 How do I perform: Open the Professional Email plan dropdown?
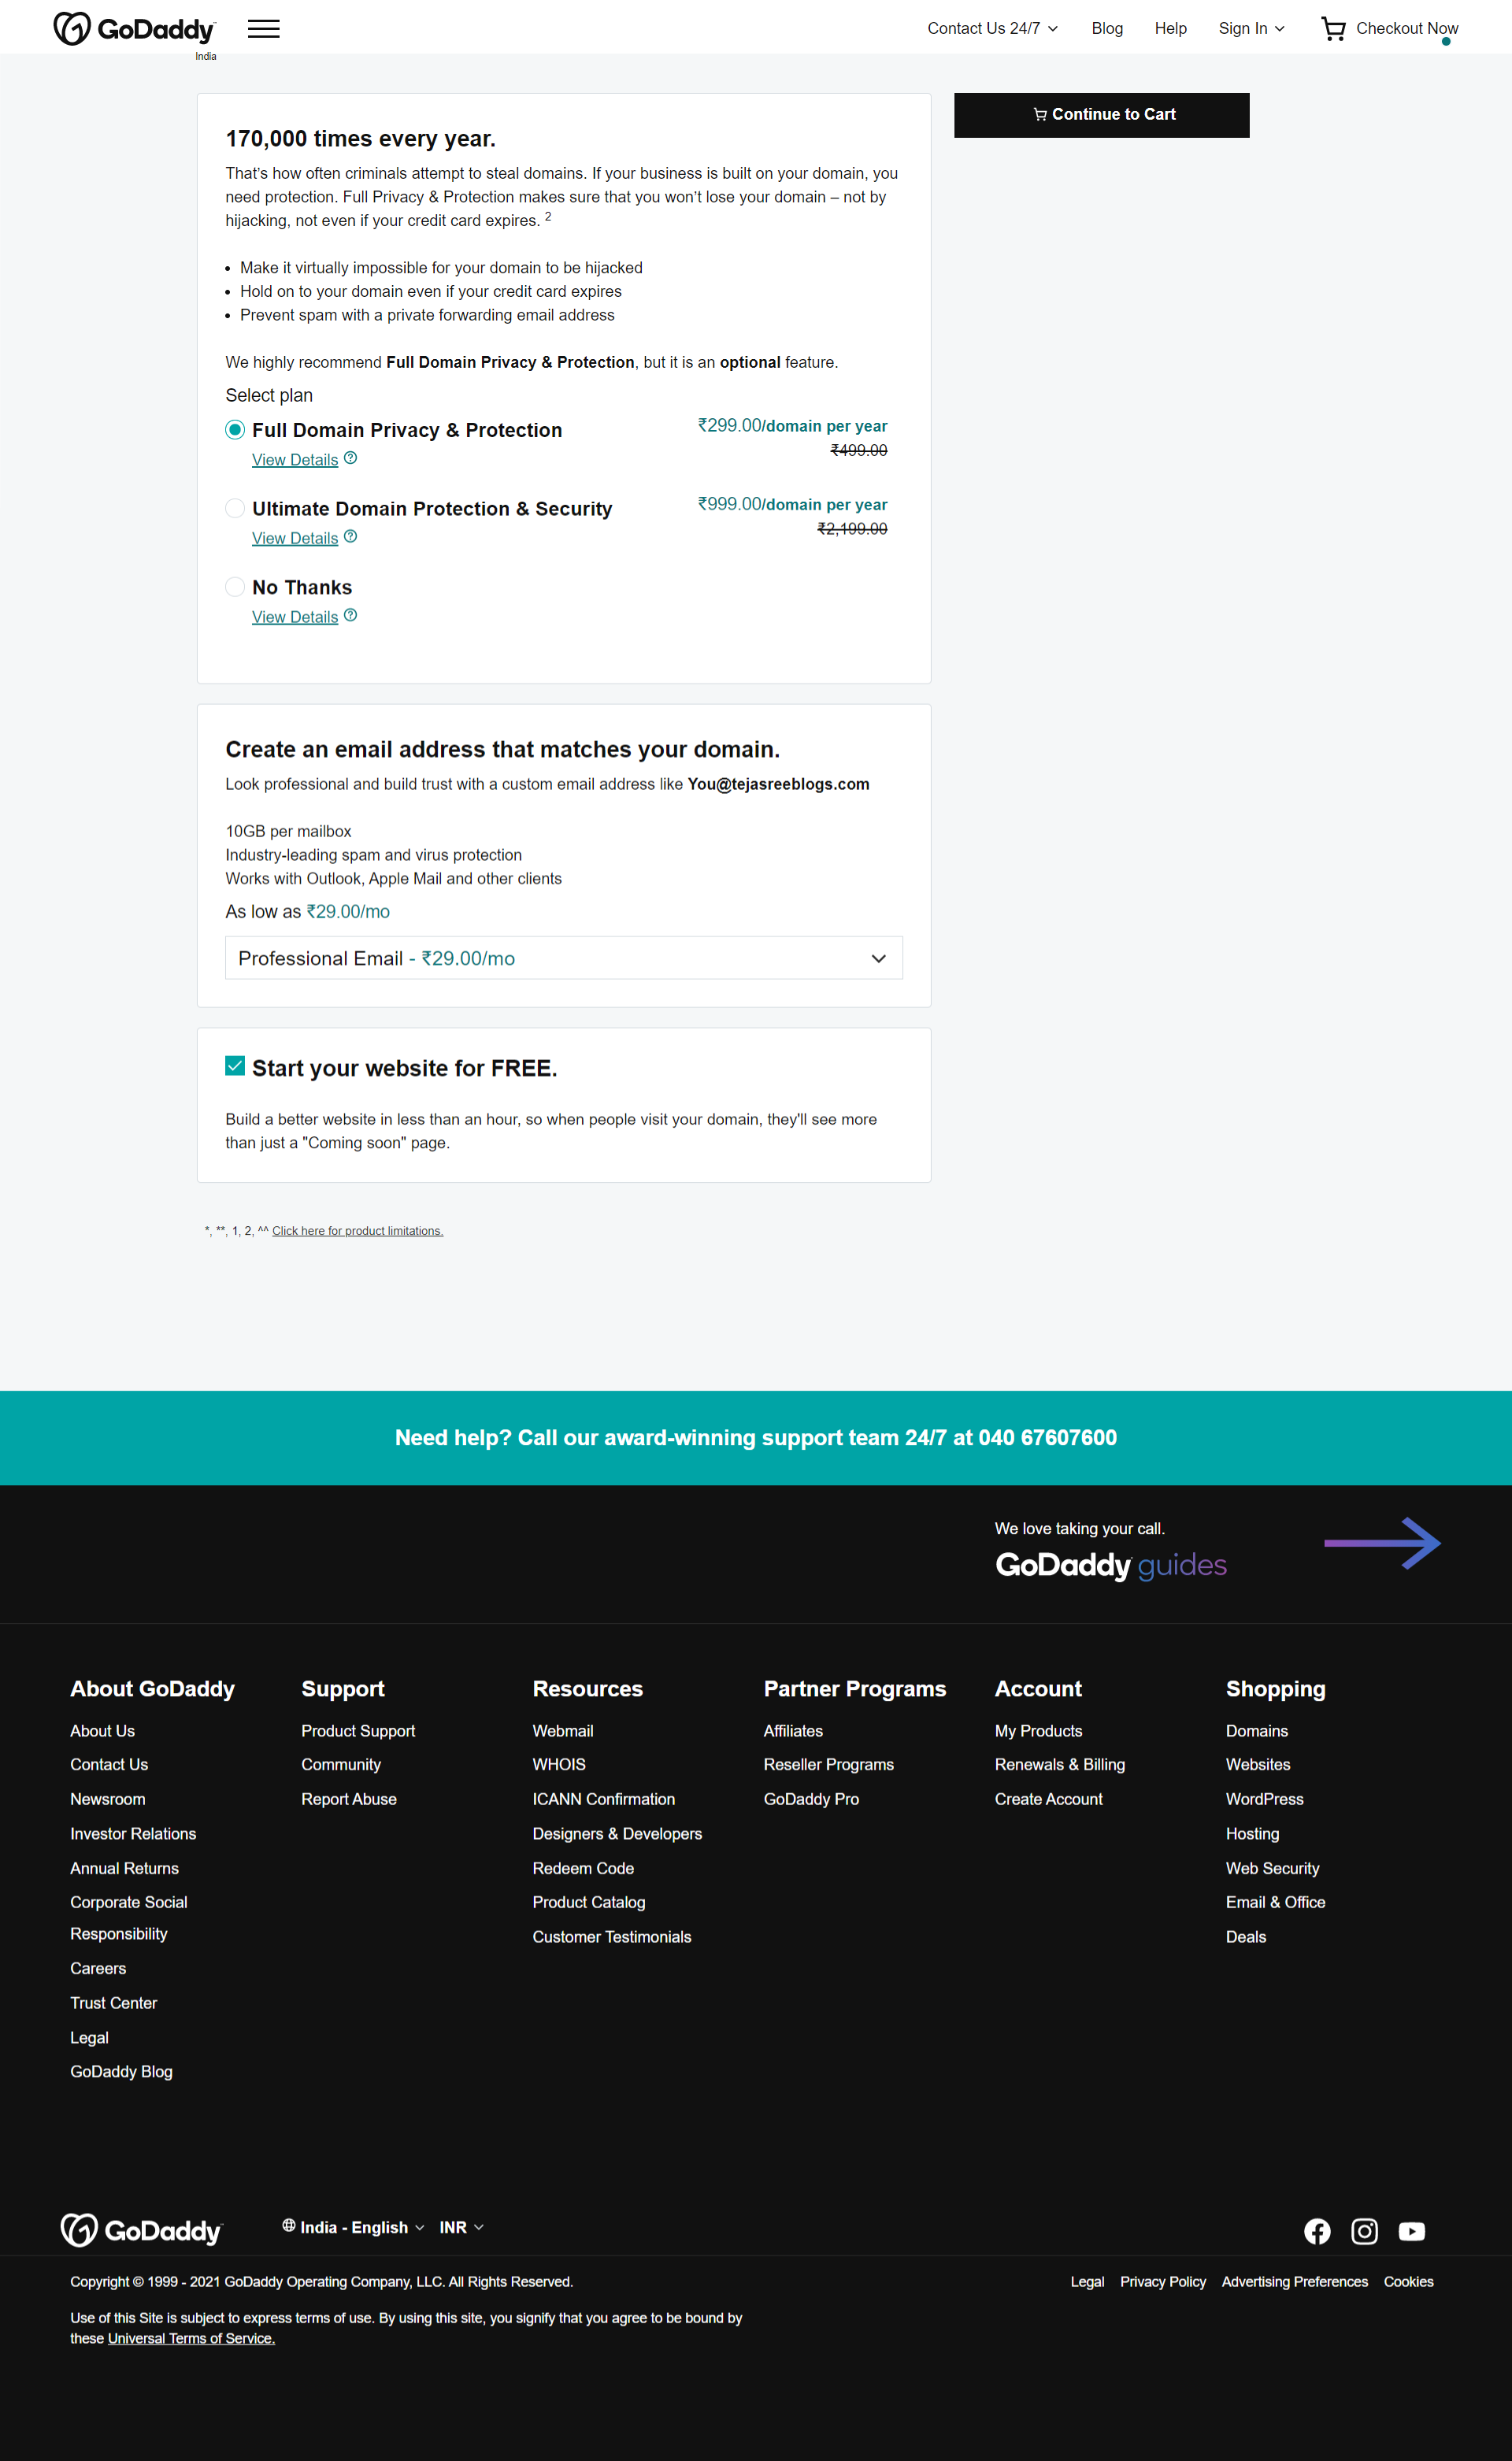(x=564, y=958)
